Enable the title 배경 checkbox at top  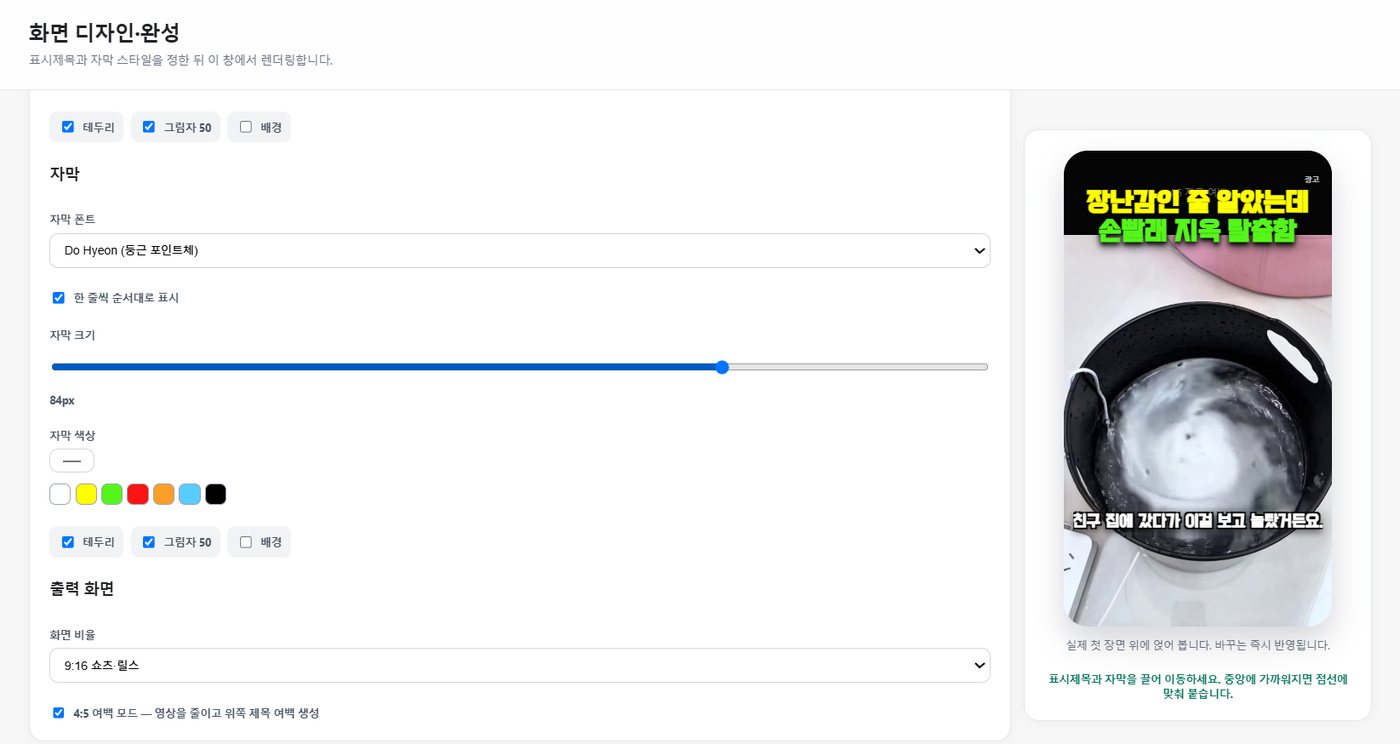246,127
